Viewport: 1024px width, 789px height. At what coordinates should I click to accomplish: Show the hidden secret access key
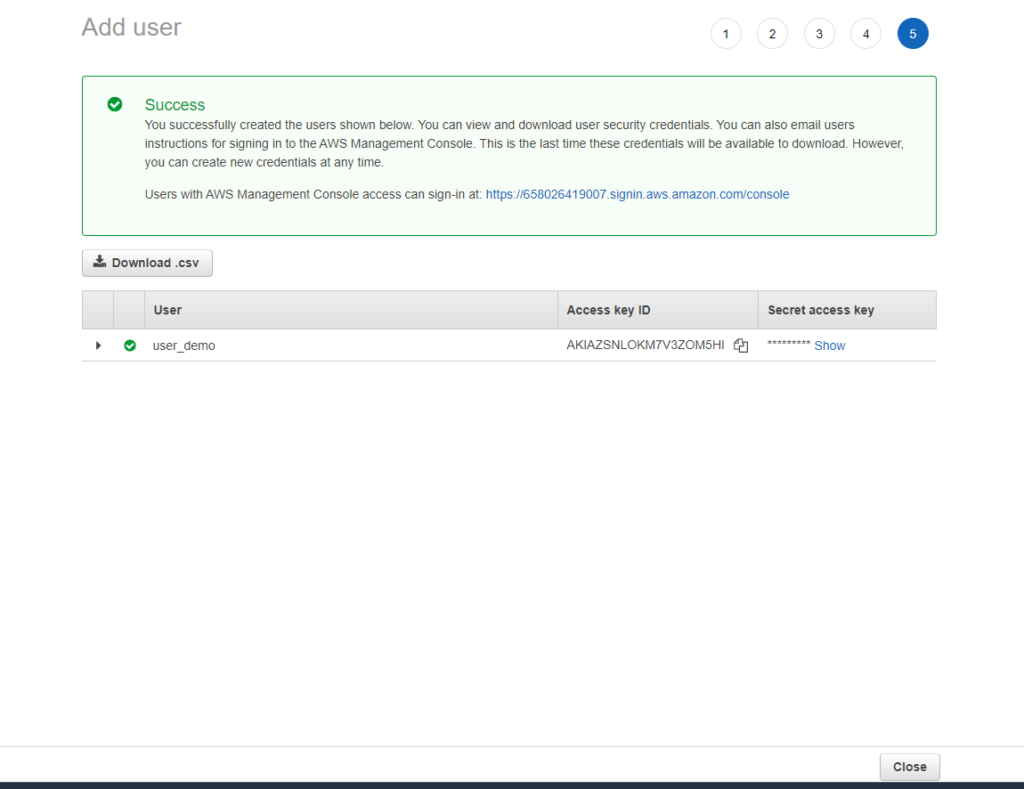[829, 346]
